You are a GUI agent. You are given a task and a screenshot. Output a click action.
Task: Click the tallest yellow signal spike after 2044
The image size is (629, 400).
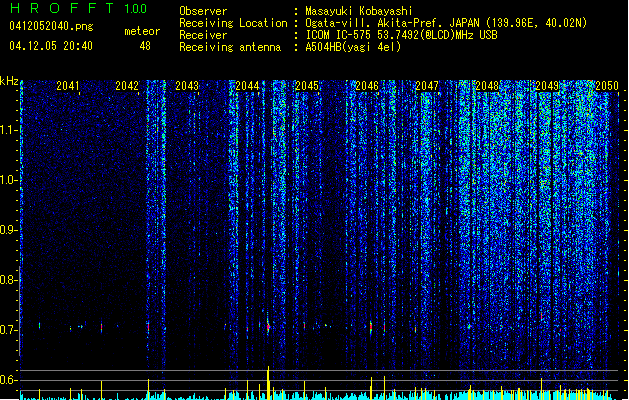[x=268, y=382]
